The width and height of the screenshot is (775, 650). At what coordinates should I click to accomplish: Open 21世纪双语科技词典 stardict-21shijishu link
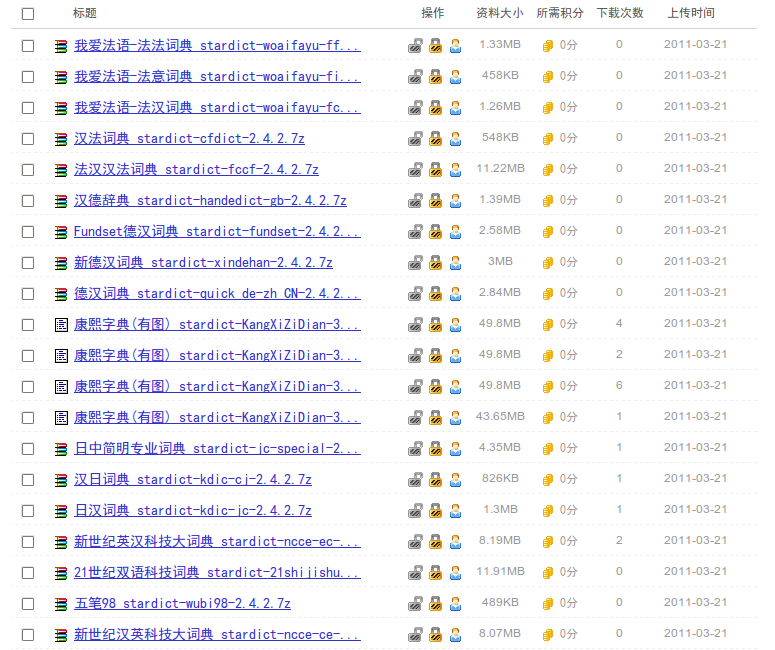click(217, 573)
